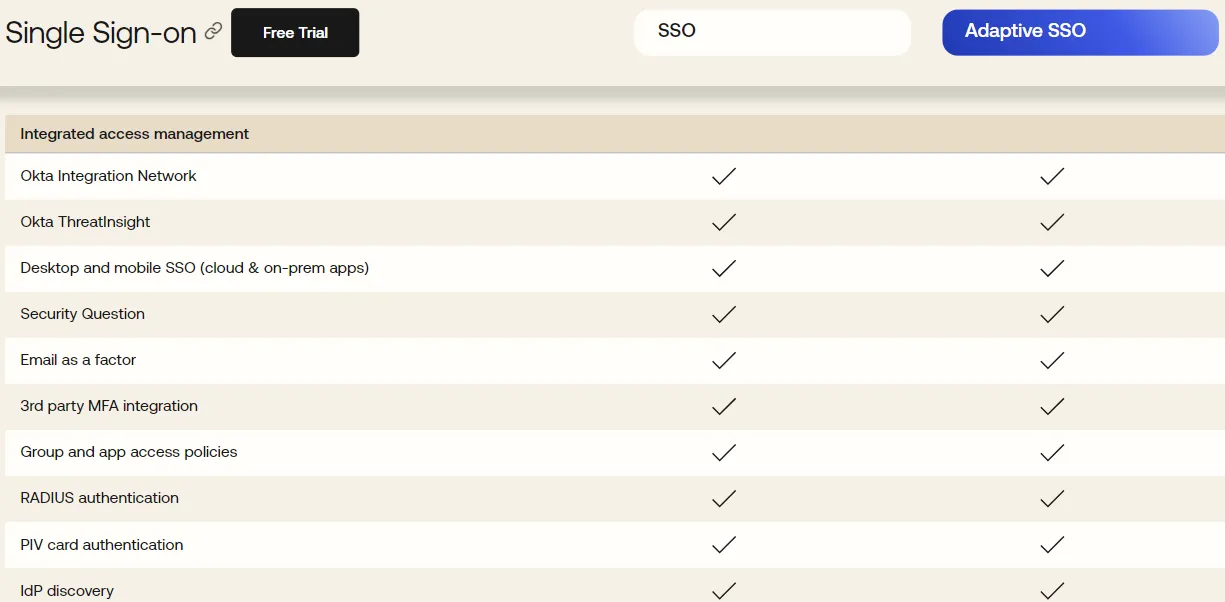Click Desktop and mobile SSO row label
Image resolution: width=1225 pixels, height=602 pixels.
[195, 268]
